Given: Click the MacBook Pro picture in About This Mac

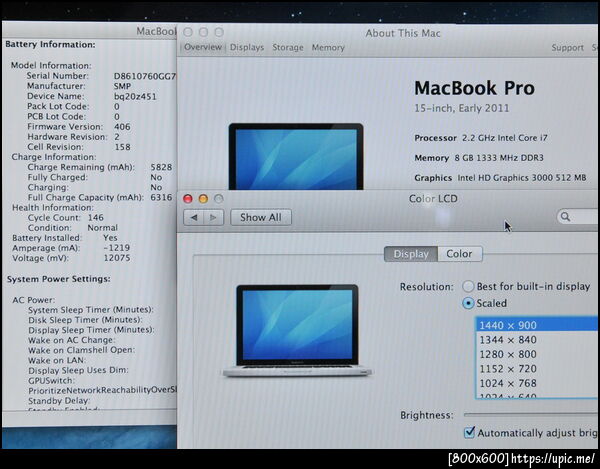Looking at the screenshot, I should [x=296, y=156].
